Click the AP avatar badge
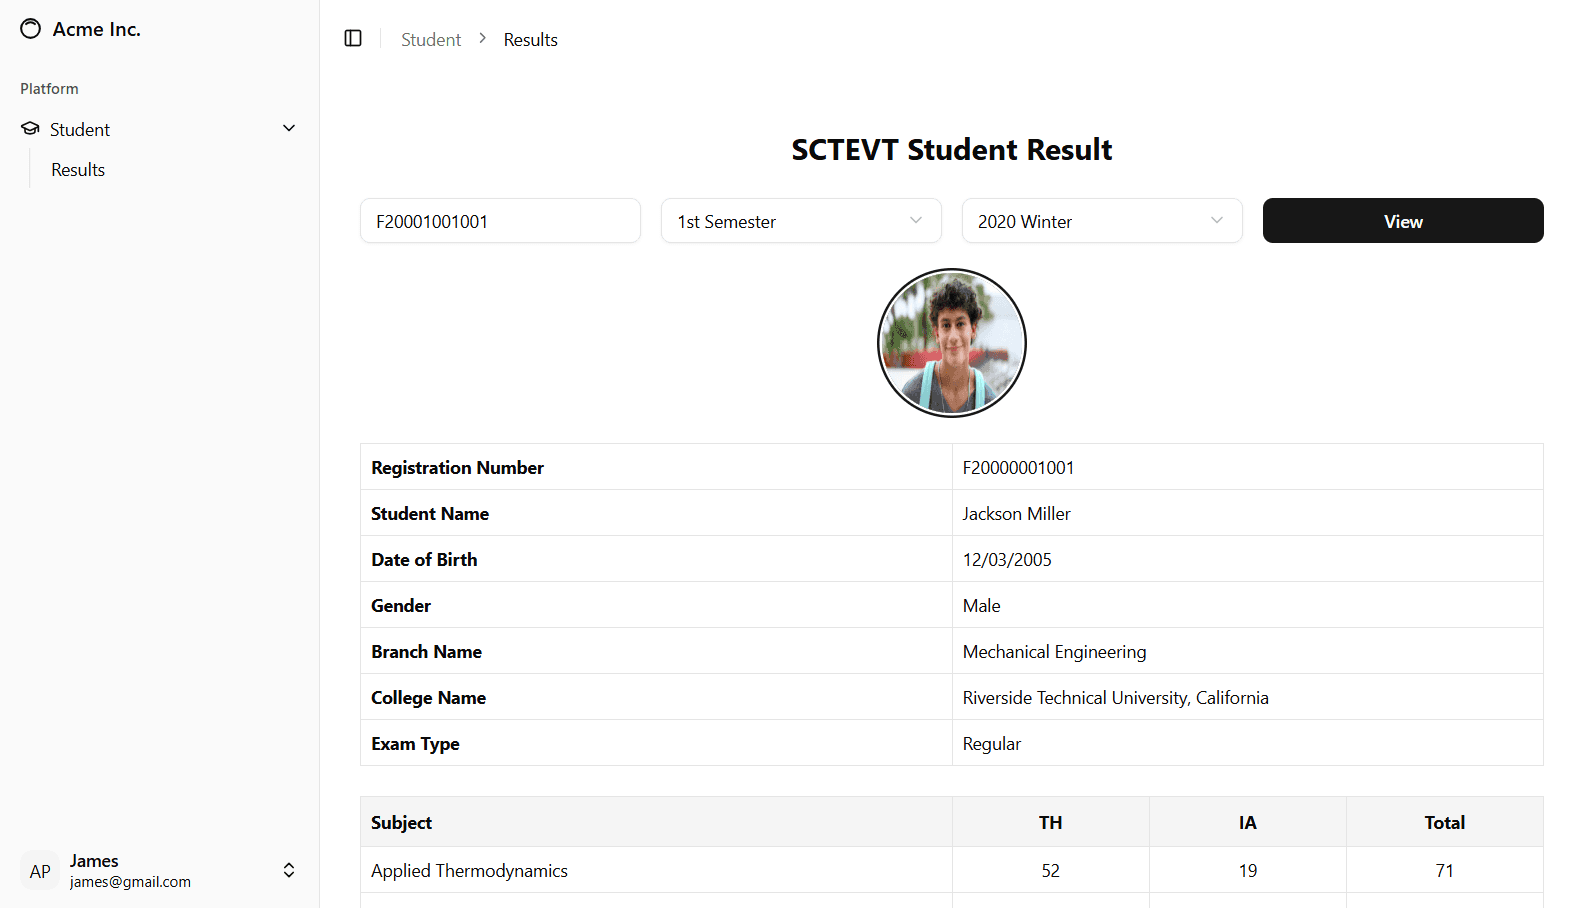Image resolution: width=1581 pixels, height=908 pixels. tap(40, 871)
